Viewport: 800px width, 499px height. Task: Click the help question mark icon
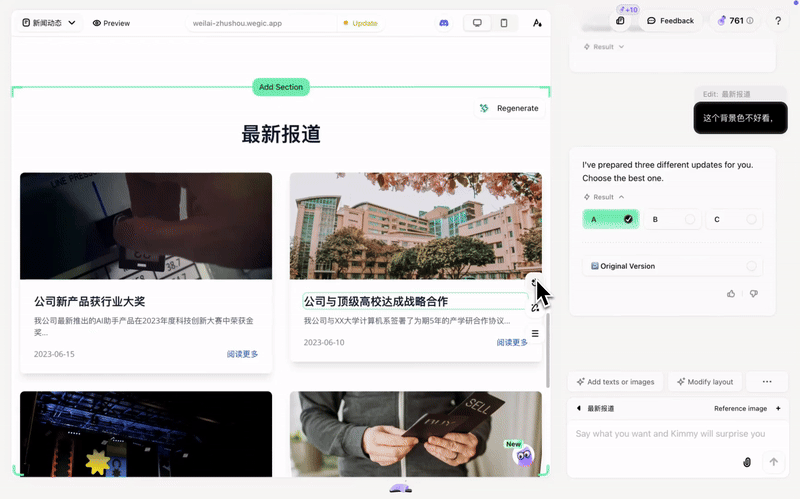778,21
